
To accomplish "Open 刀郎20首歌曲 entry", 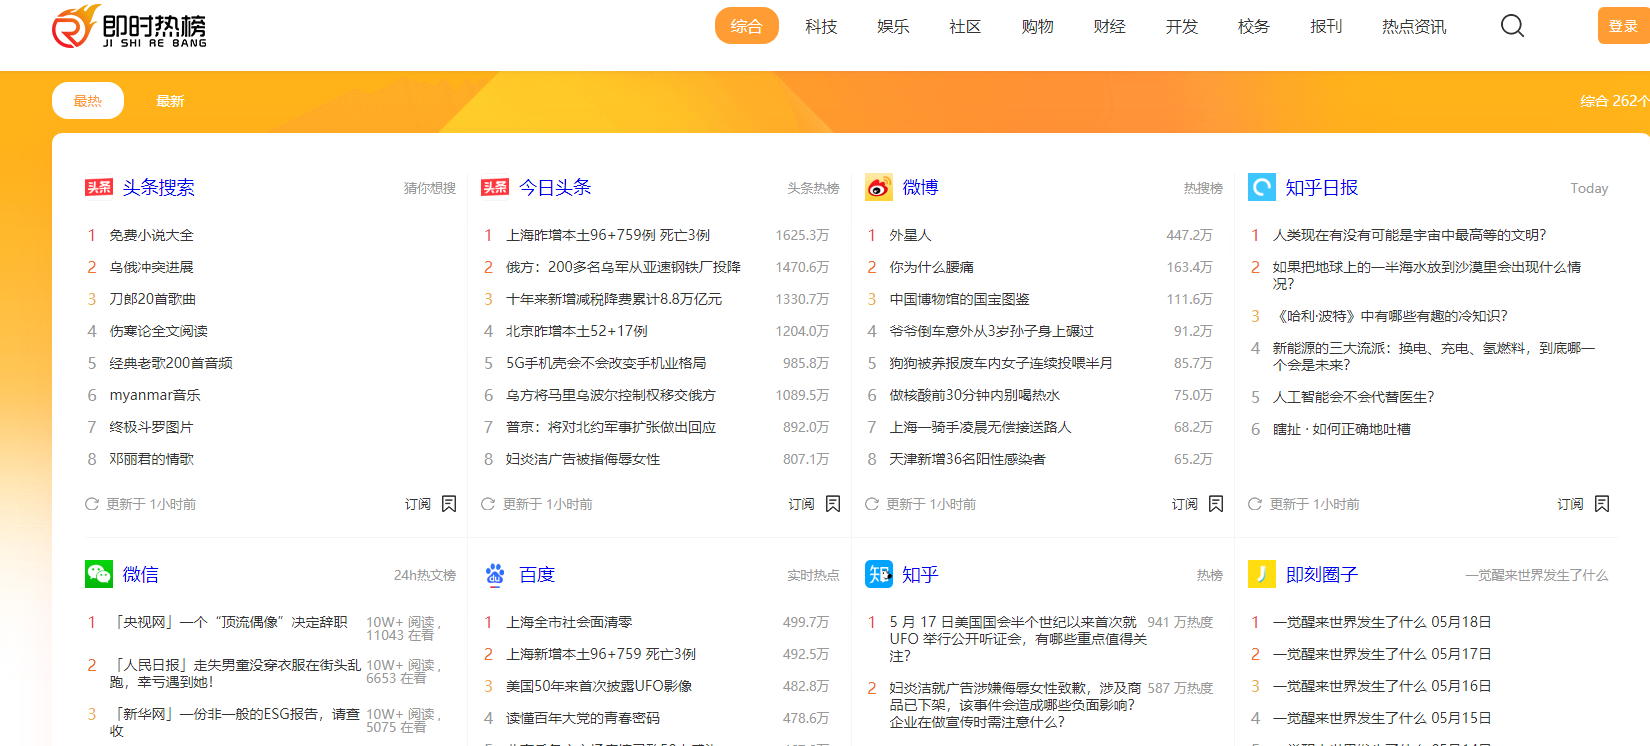I will (152, 299).
